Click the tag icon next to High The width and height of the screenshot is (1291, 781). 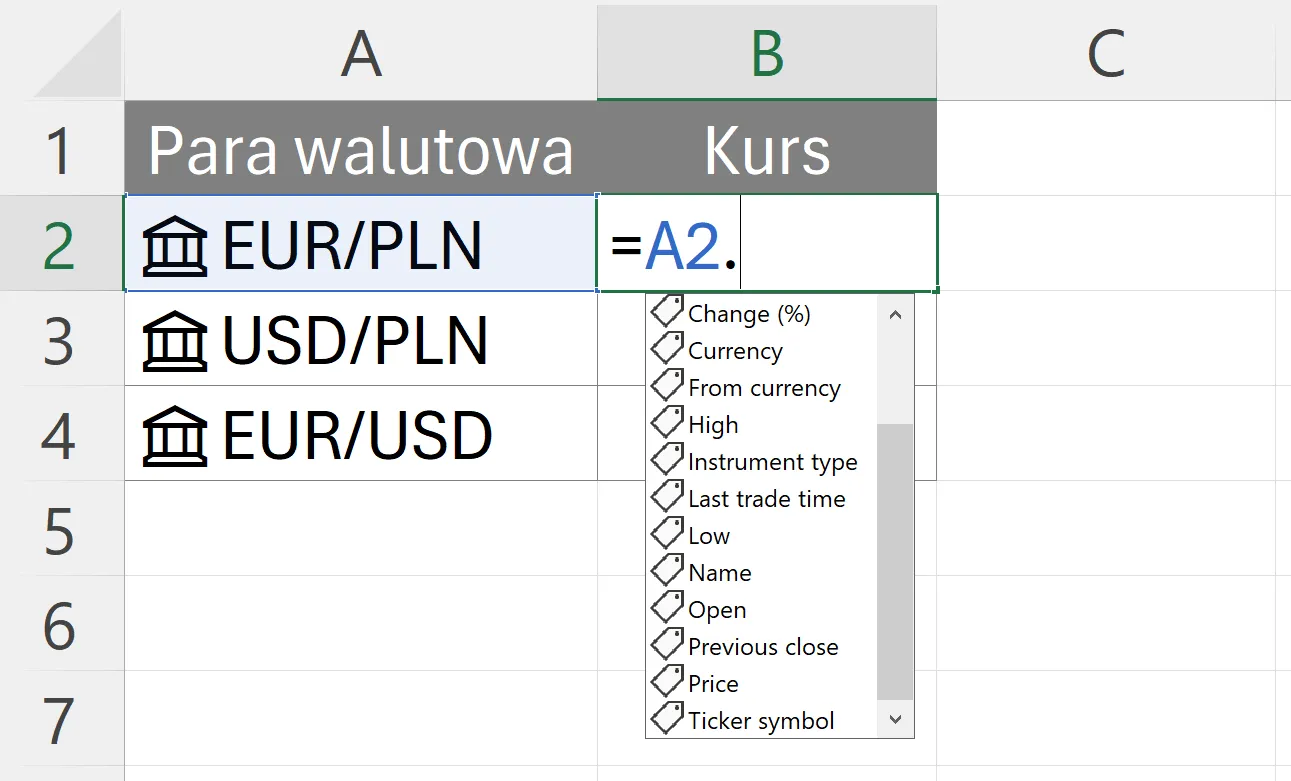(x=667, y=423)
